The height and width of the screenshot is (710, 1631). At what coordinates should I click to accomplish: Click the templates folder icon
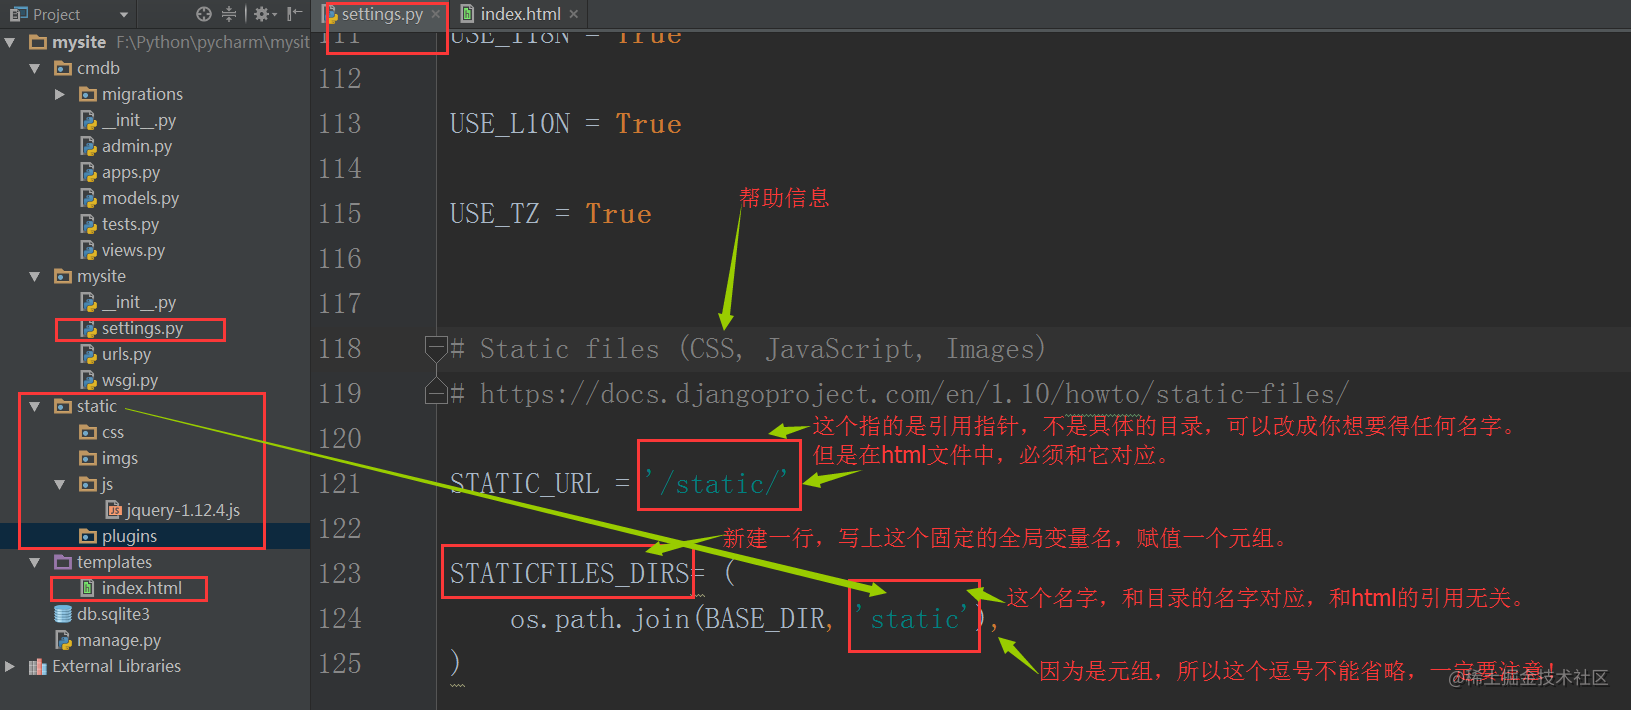63,562
